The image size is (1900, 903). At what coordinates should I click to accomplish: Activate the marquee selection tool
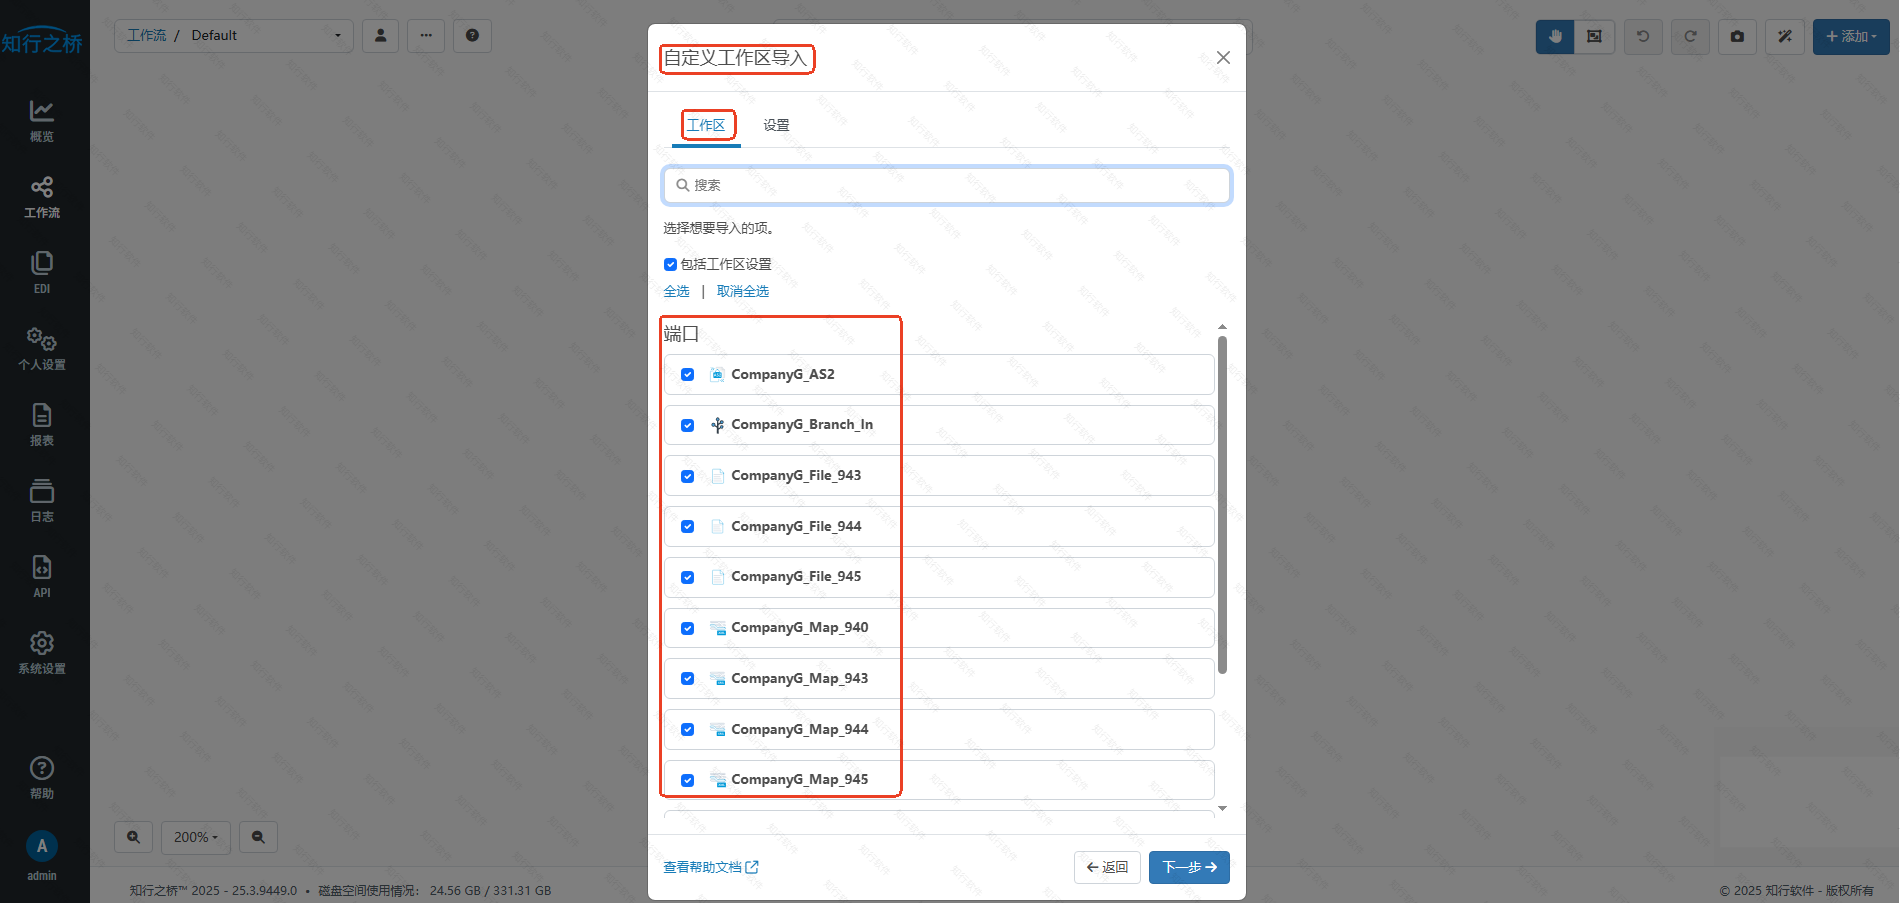coord(1595,36)
